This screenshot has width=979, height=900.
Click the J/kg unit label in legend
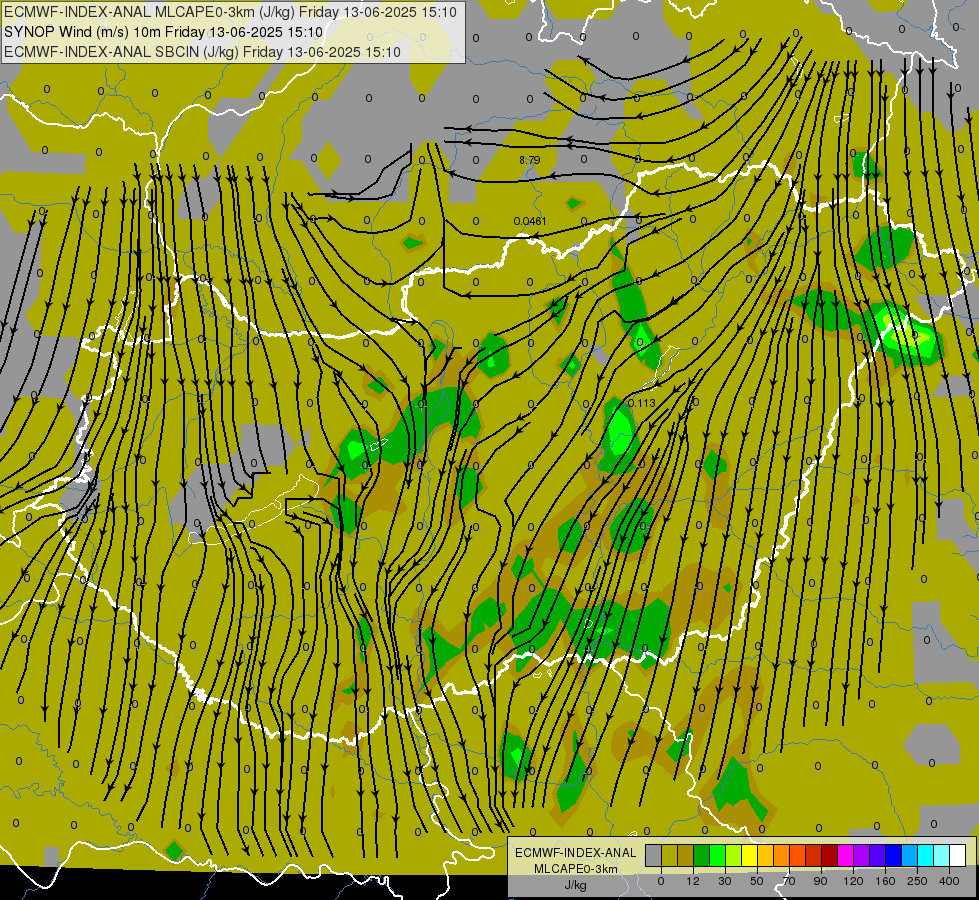575,885
